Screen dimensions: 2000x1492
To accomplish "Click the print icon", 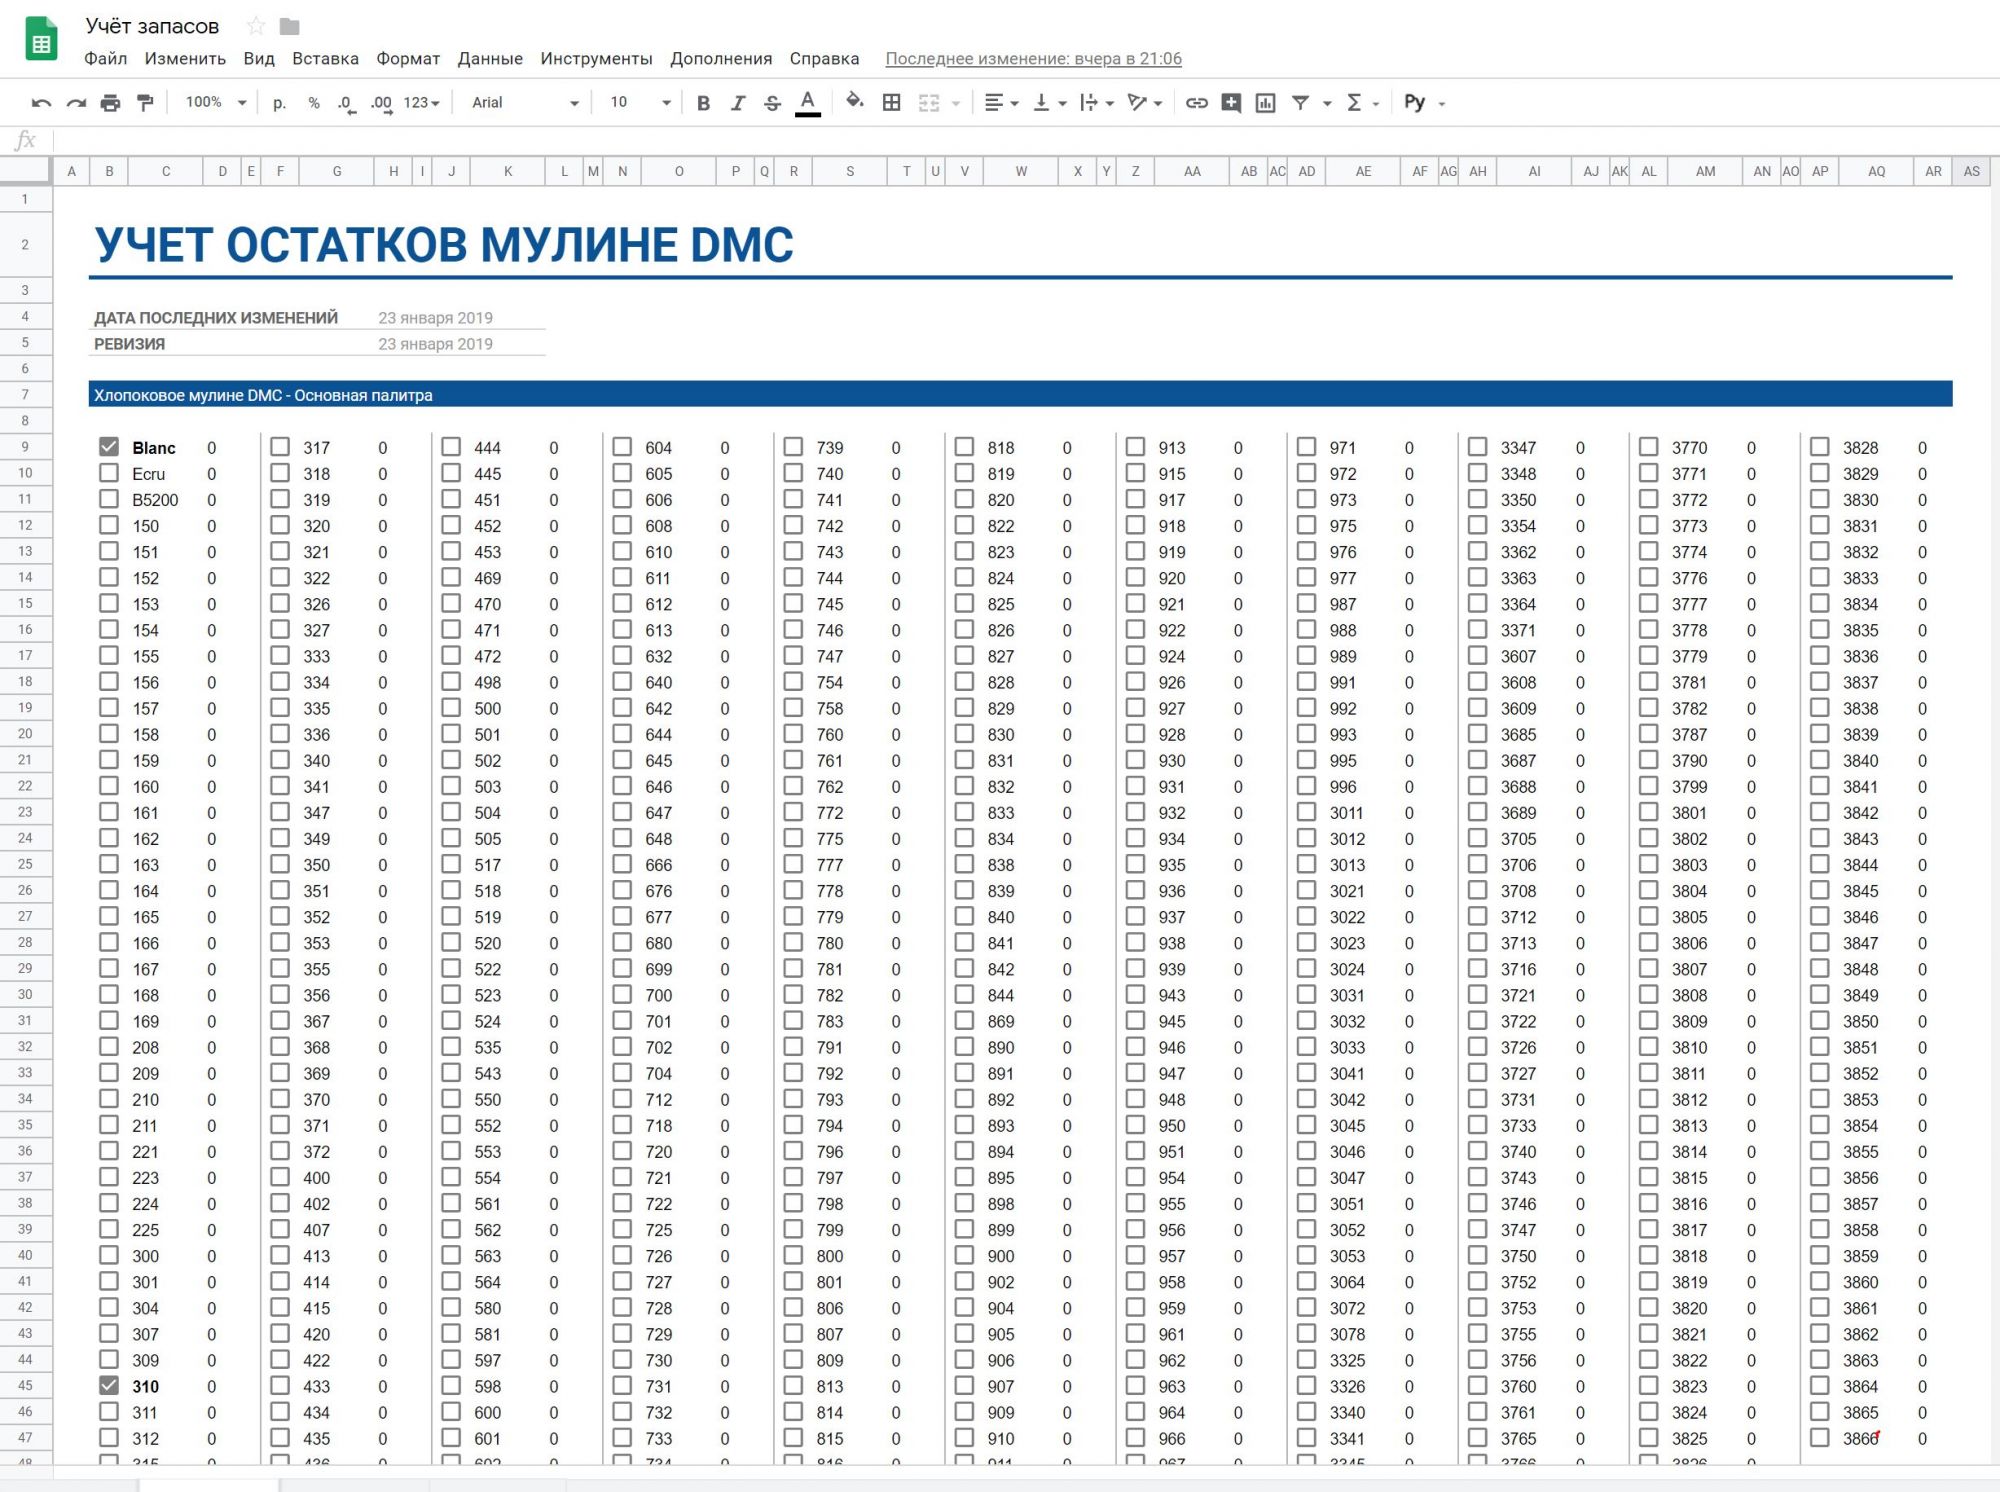I will (x=110, y=103).
